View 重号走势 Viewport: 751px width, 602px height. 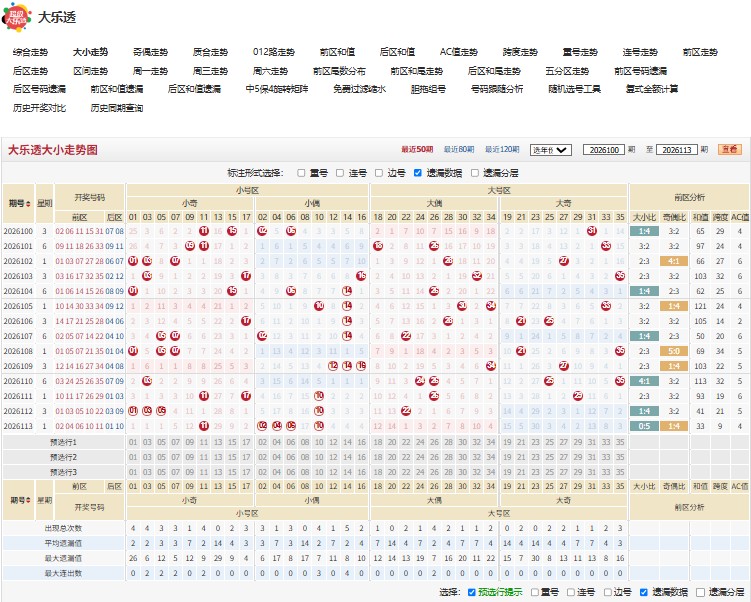click(580, 52)
